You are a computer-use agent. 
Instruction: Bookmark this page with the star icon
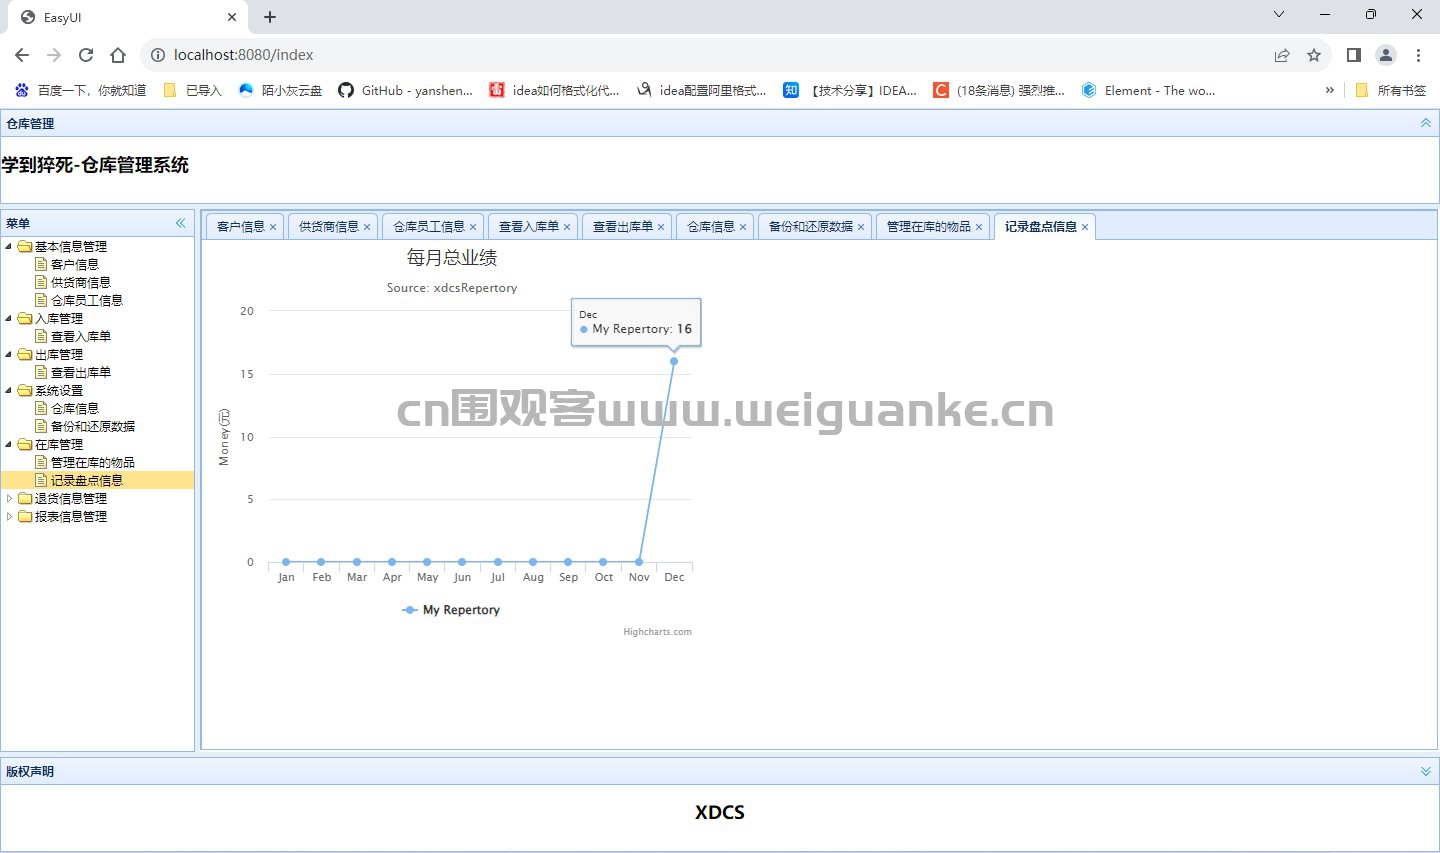(x=1314, y=55)
